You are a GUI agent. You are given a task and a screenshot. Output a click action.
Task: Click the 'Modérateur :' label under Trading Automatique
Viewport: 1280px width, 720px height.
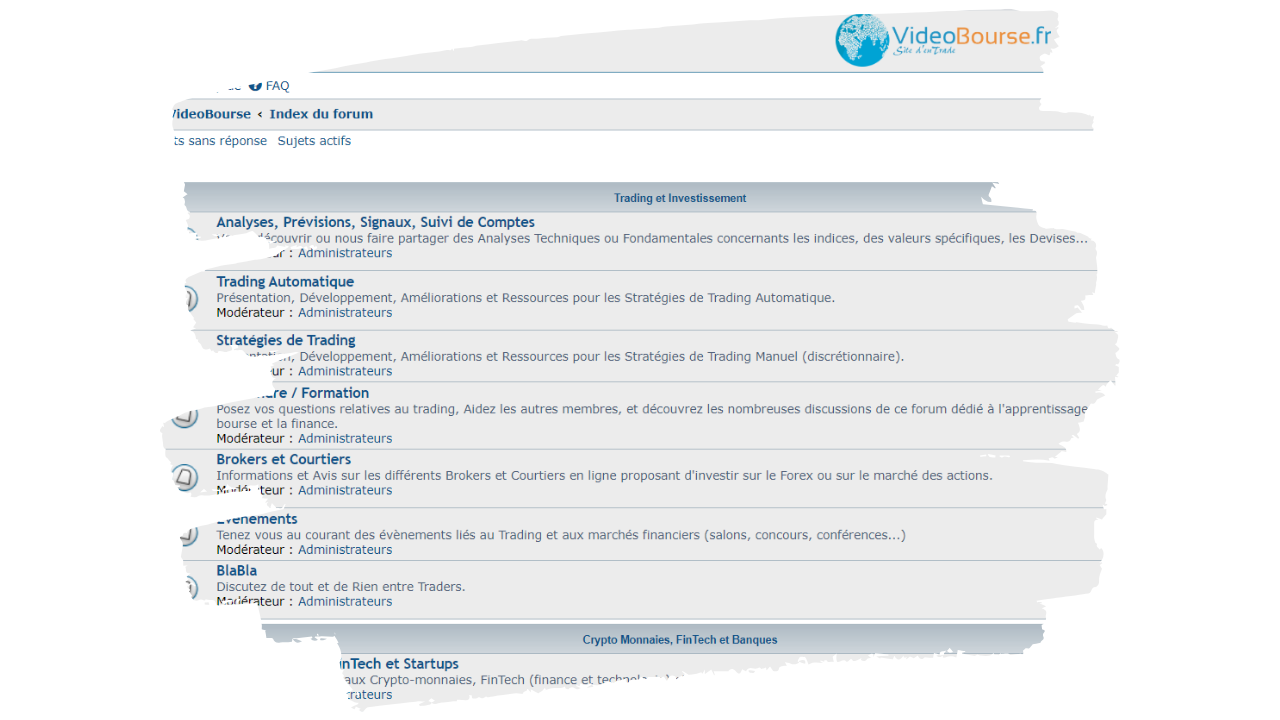click(x=255, y=312)
